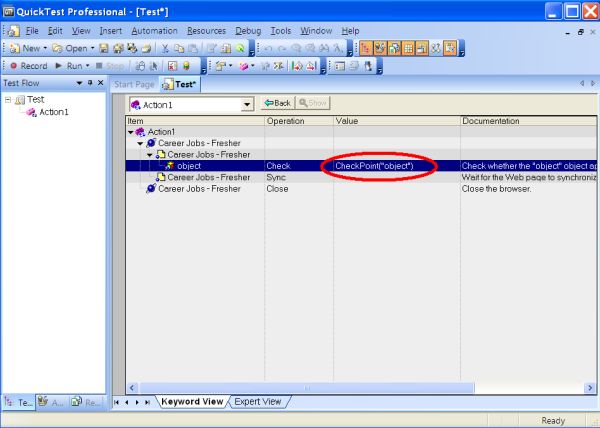Toggle the Resources pane view button

point(394,48)
